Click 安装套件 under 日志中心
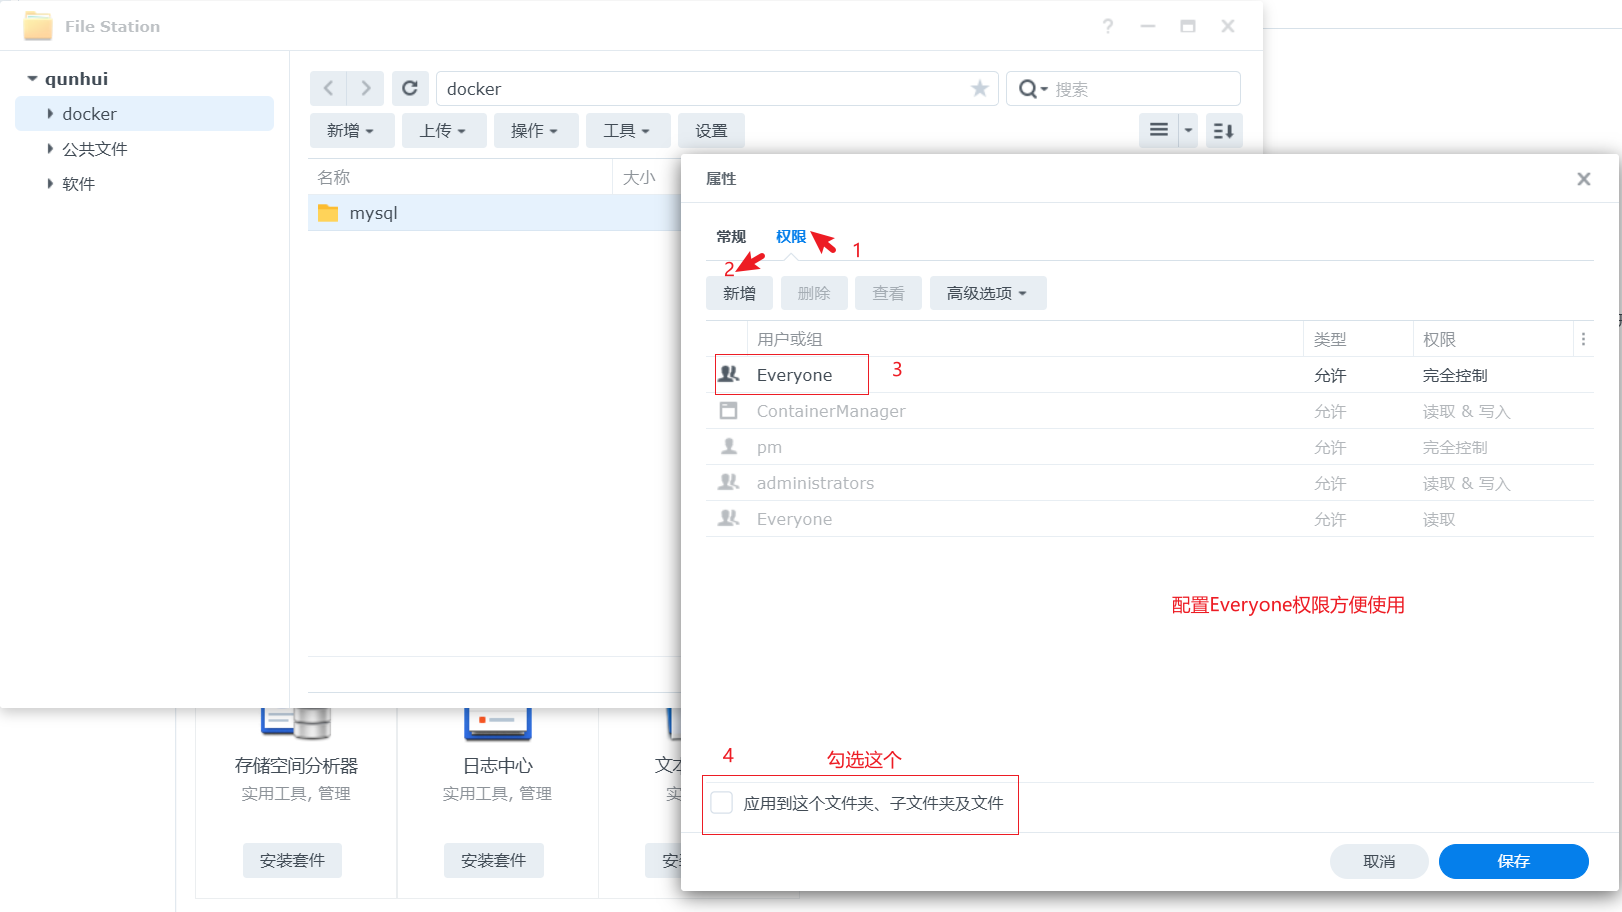This screenshot has width=1622, height=912. [x=494, y=860]
